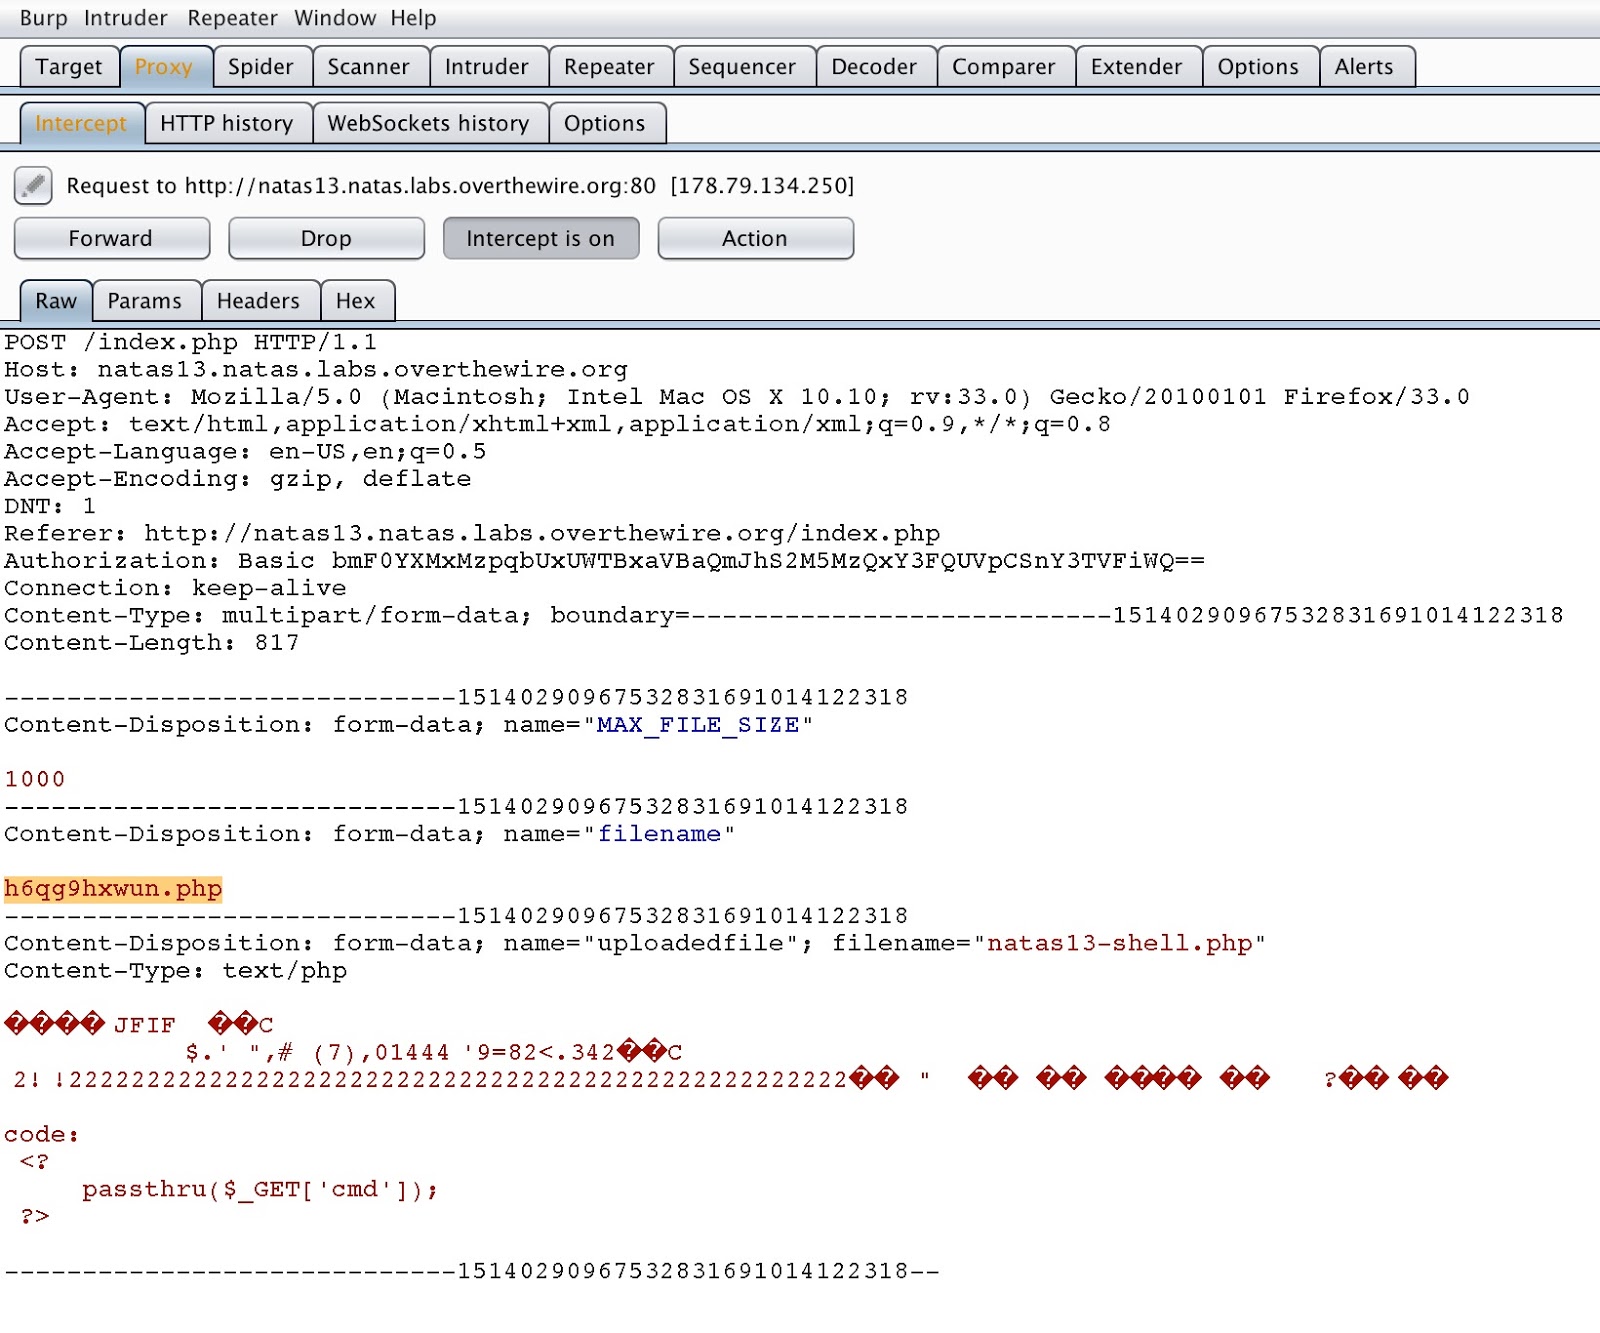Switch to the Spider tab
The height and width of the screenshot is (1333, 1600).
(x=261, y=66)
